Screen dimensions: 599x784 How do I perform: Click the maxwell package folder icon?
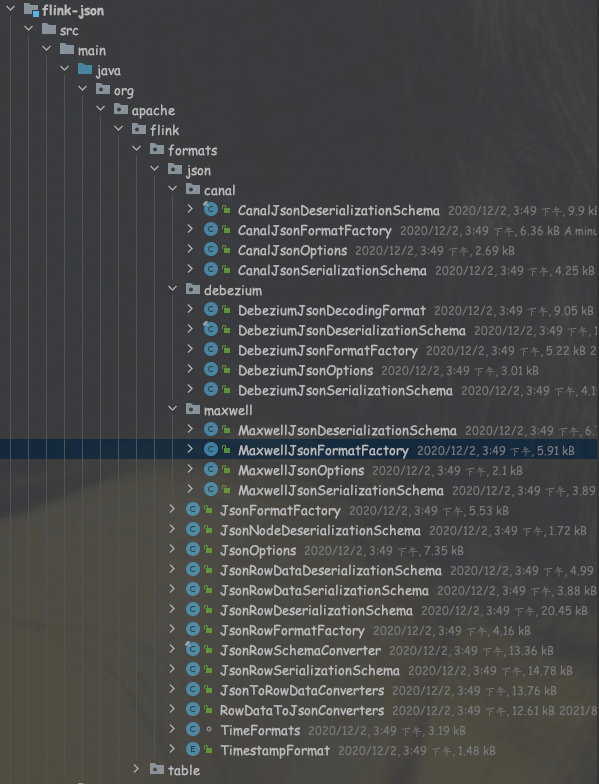tap(193, 409)
